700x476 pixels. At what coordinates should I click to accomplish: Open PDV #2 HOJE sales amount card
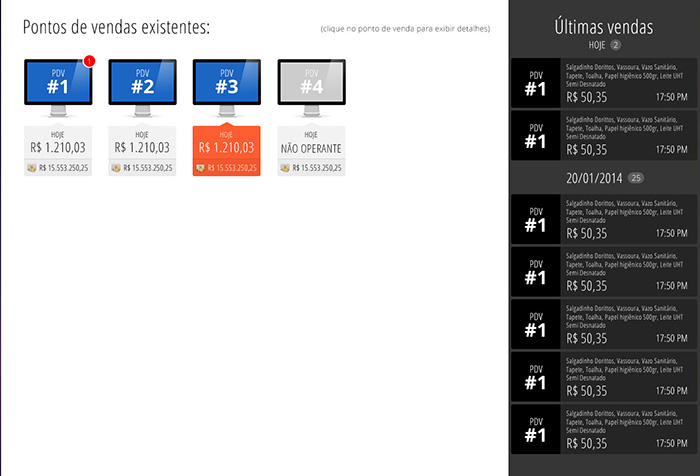click(x=142, y=147)
